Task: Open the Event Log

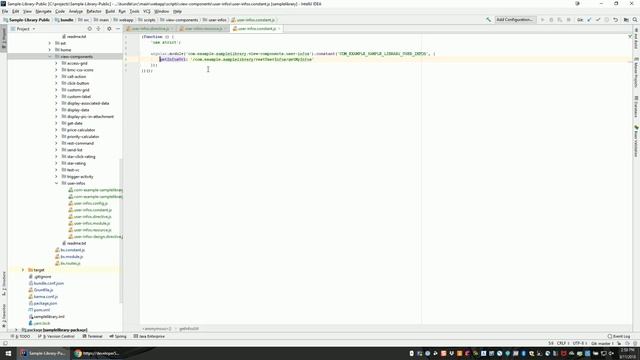Action: click(619, 336)
